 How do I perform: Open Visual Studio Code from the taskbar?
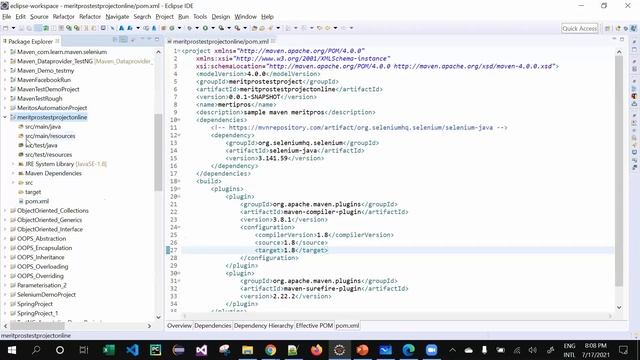[x=132, y=350]
